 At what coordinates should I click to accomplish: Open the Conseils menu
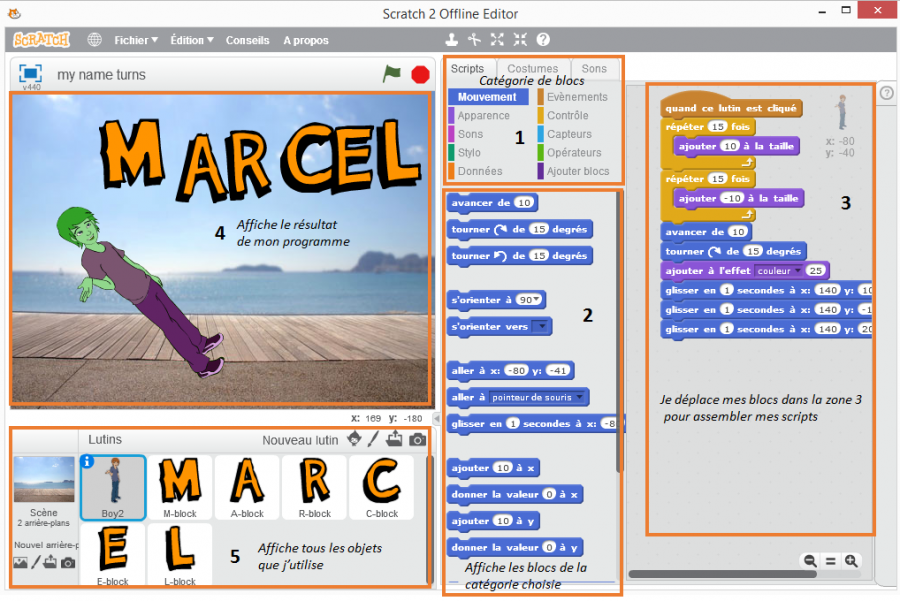[x=247, y=40]
